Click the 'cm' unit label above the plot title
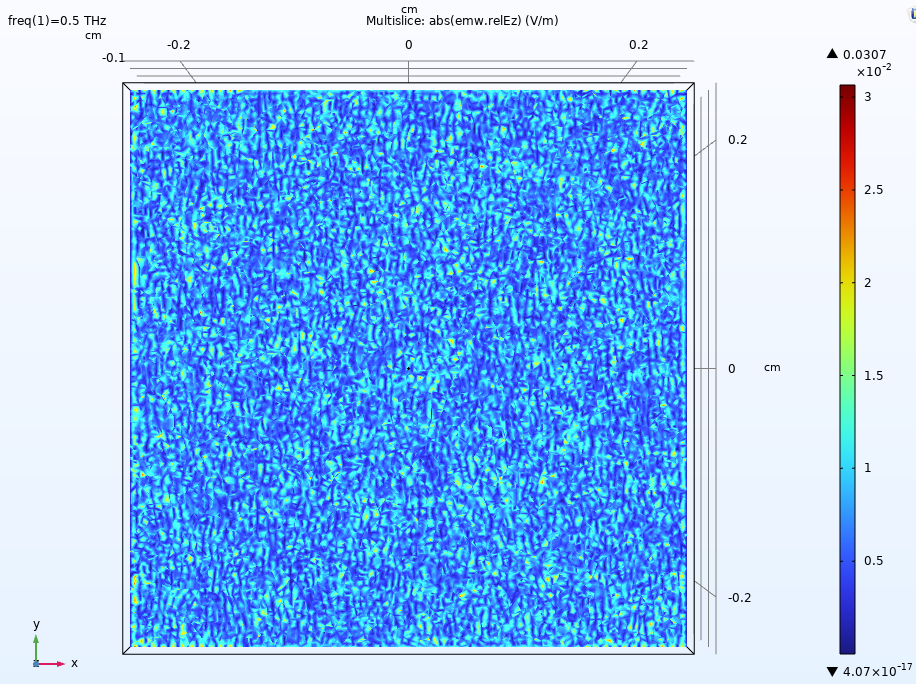The height and width of the screenshot is (684, 916). [x=409, y=9]
